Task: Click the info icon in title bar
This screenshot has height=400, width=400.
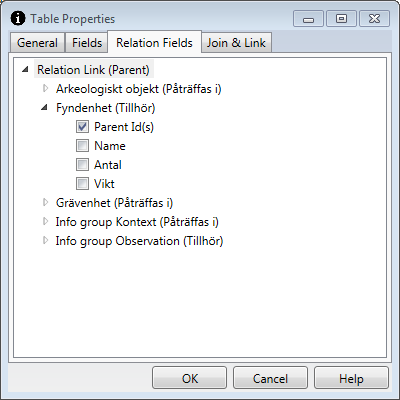Action: [18, 18]
